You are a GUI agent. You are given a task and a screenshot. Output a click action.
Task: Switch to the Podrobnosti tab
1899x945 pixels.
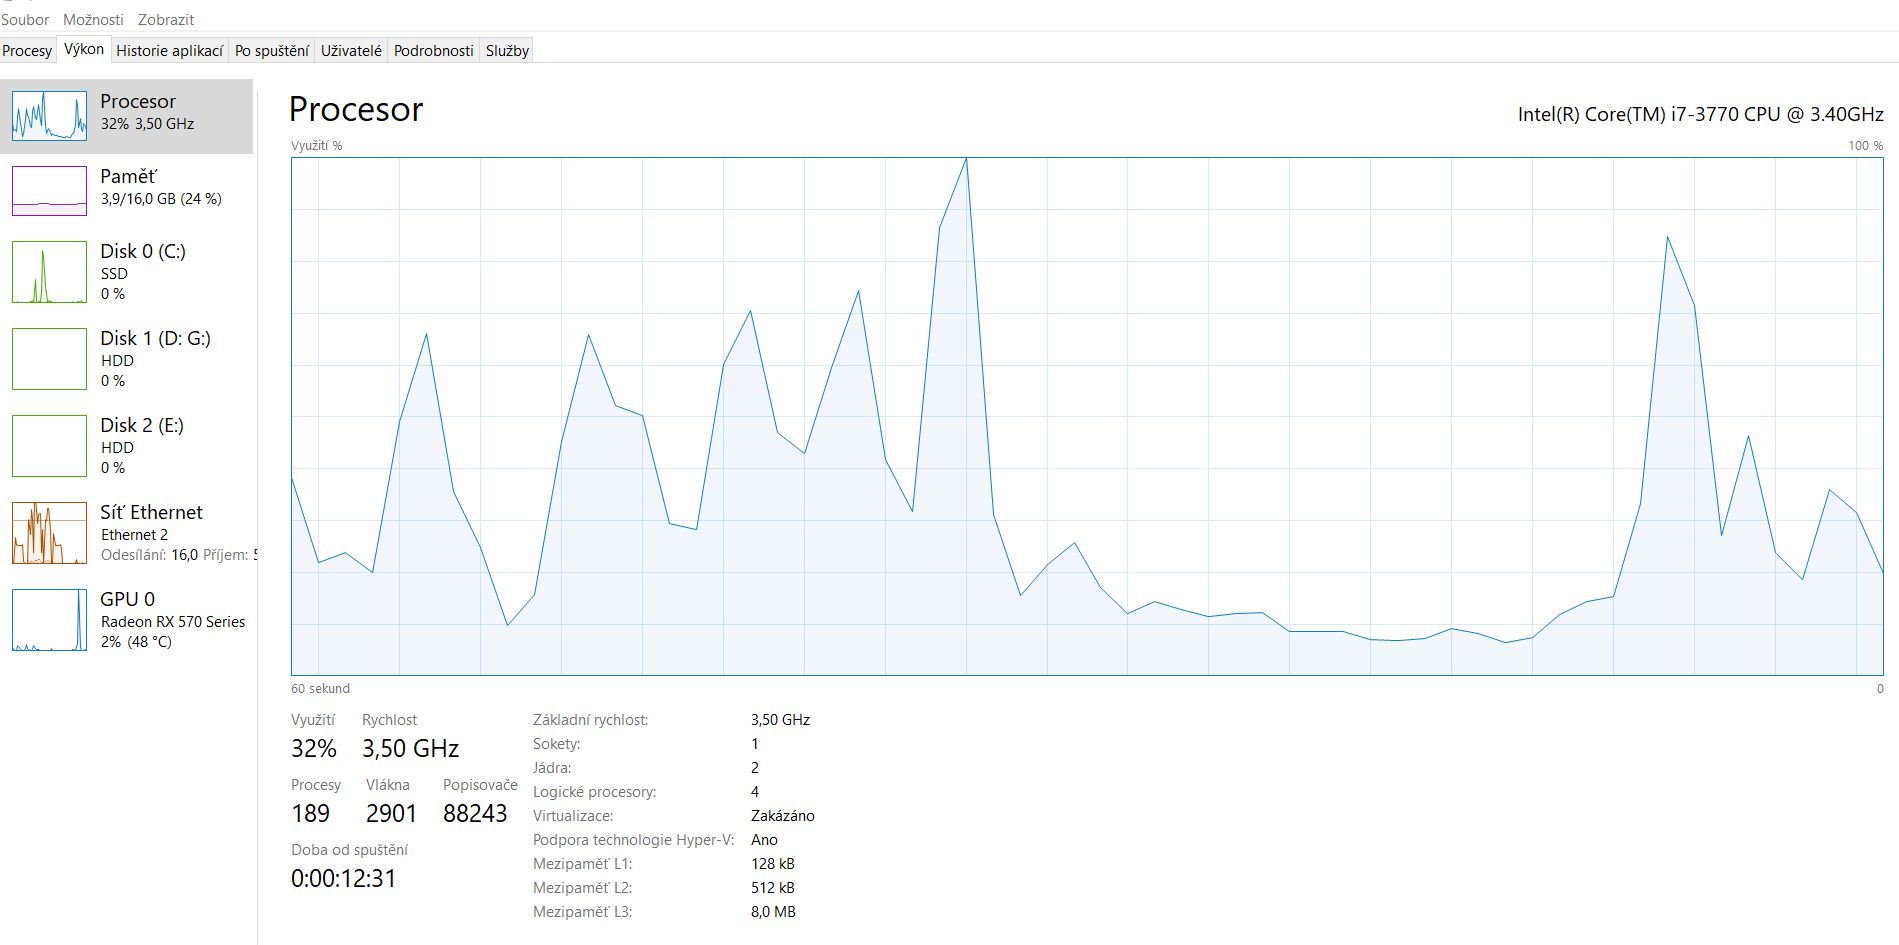point(433,51)
